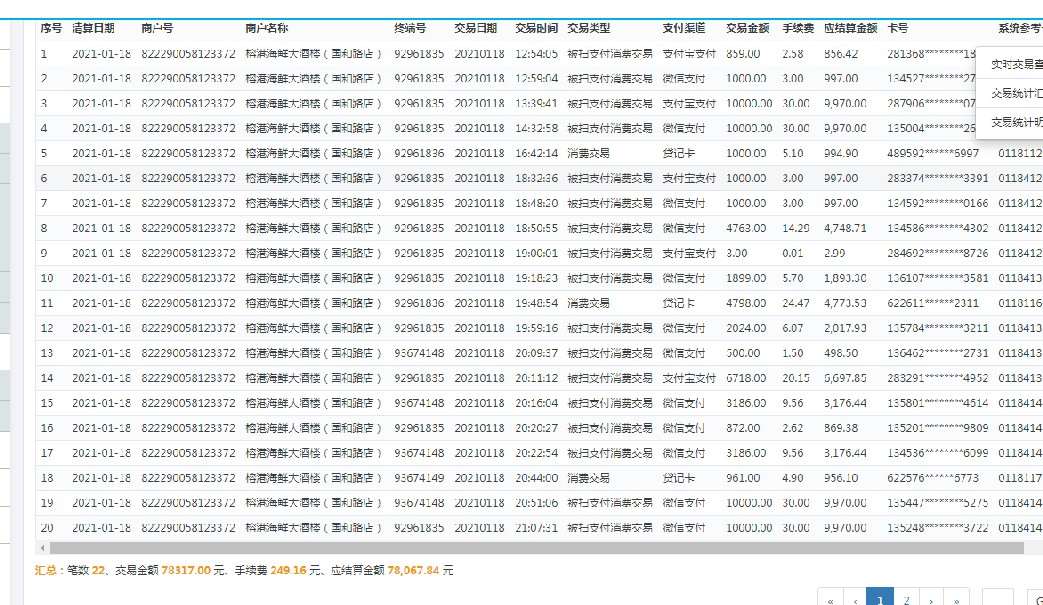1043x605 pixels.
Task: Click the 手续费 column header
Action: coord(796,28)
